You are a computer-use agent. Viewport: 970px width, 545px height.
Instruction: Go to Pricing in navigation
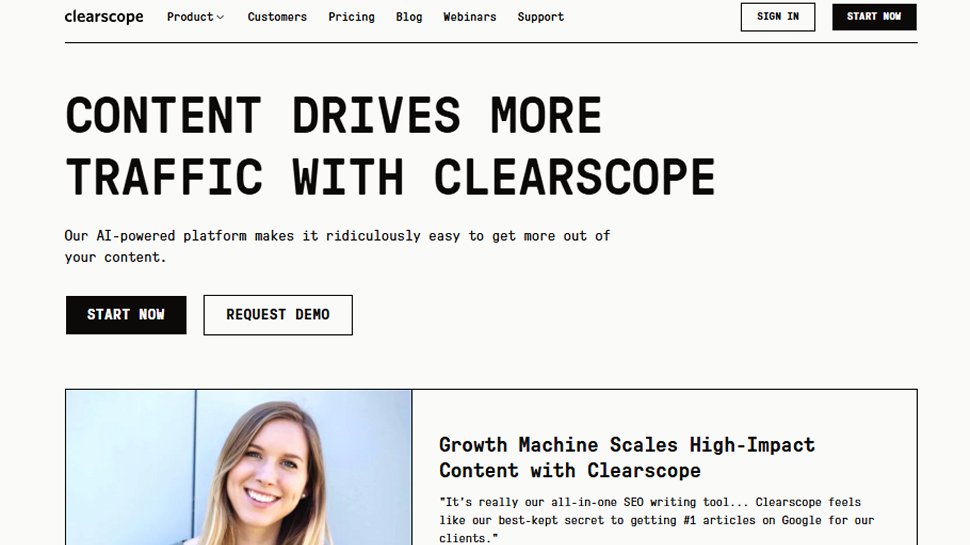(351, 17)
